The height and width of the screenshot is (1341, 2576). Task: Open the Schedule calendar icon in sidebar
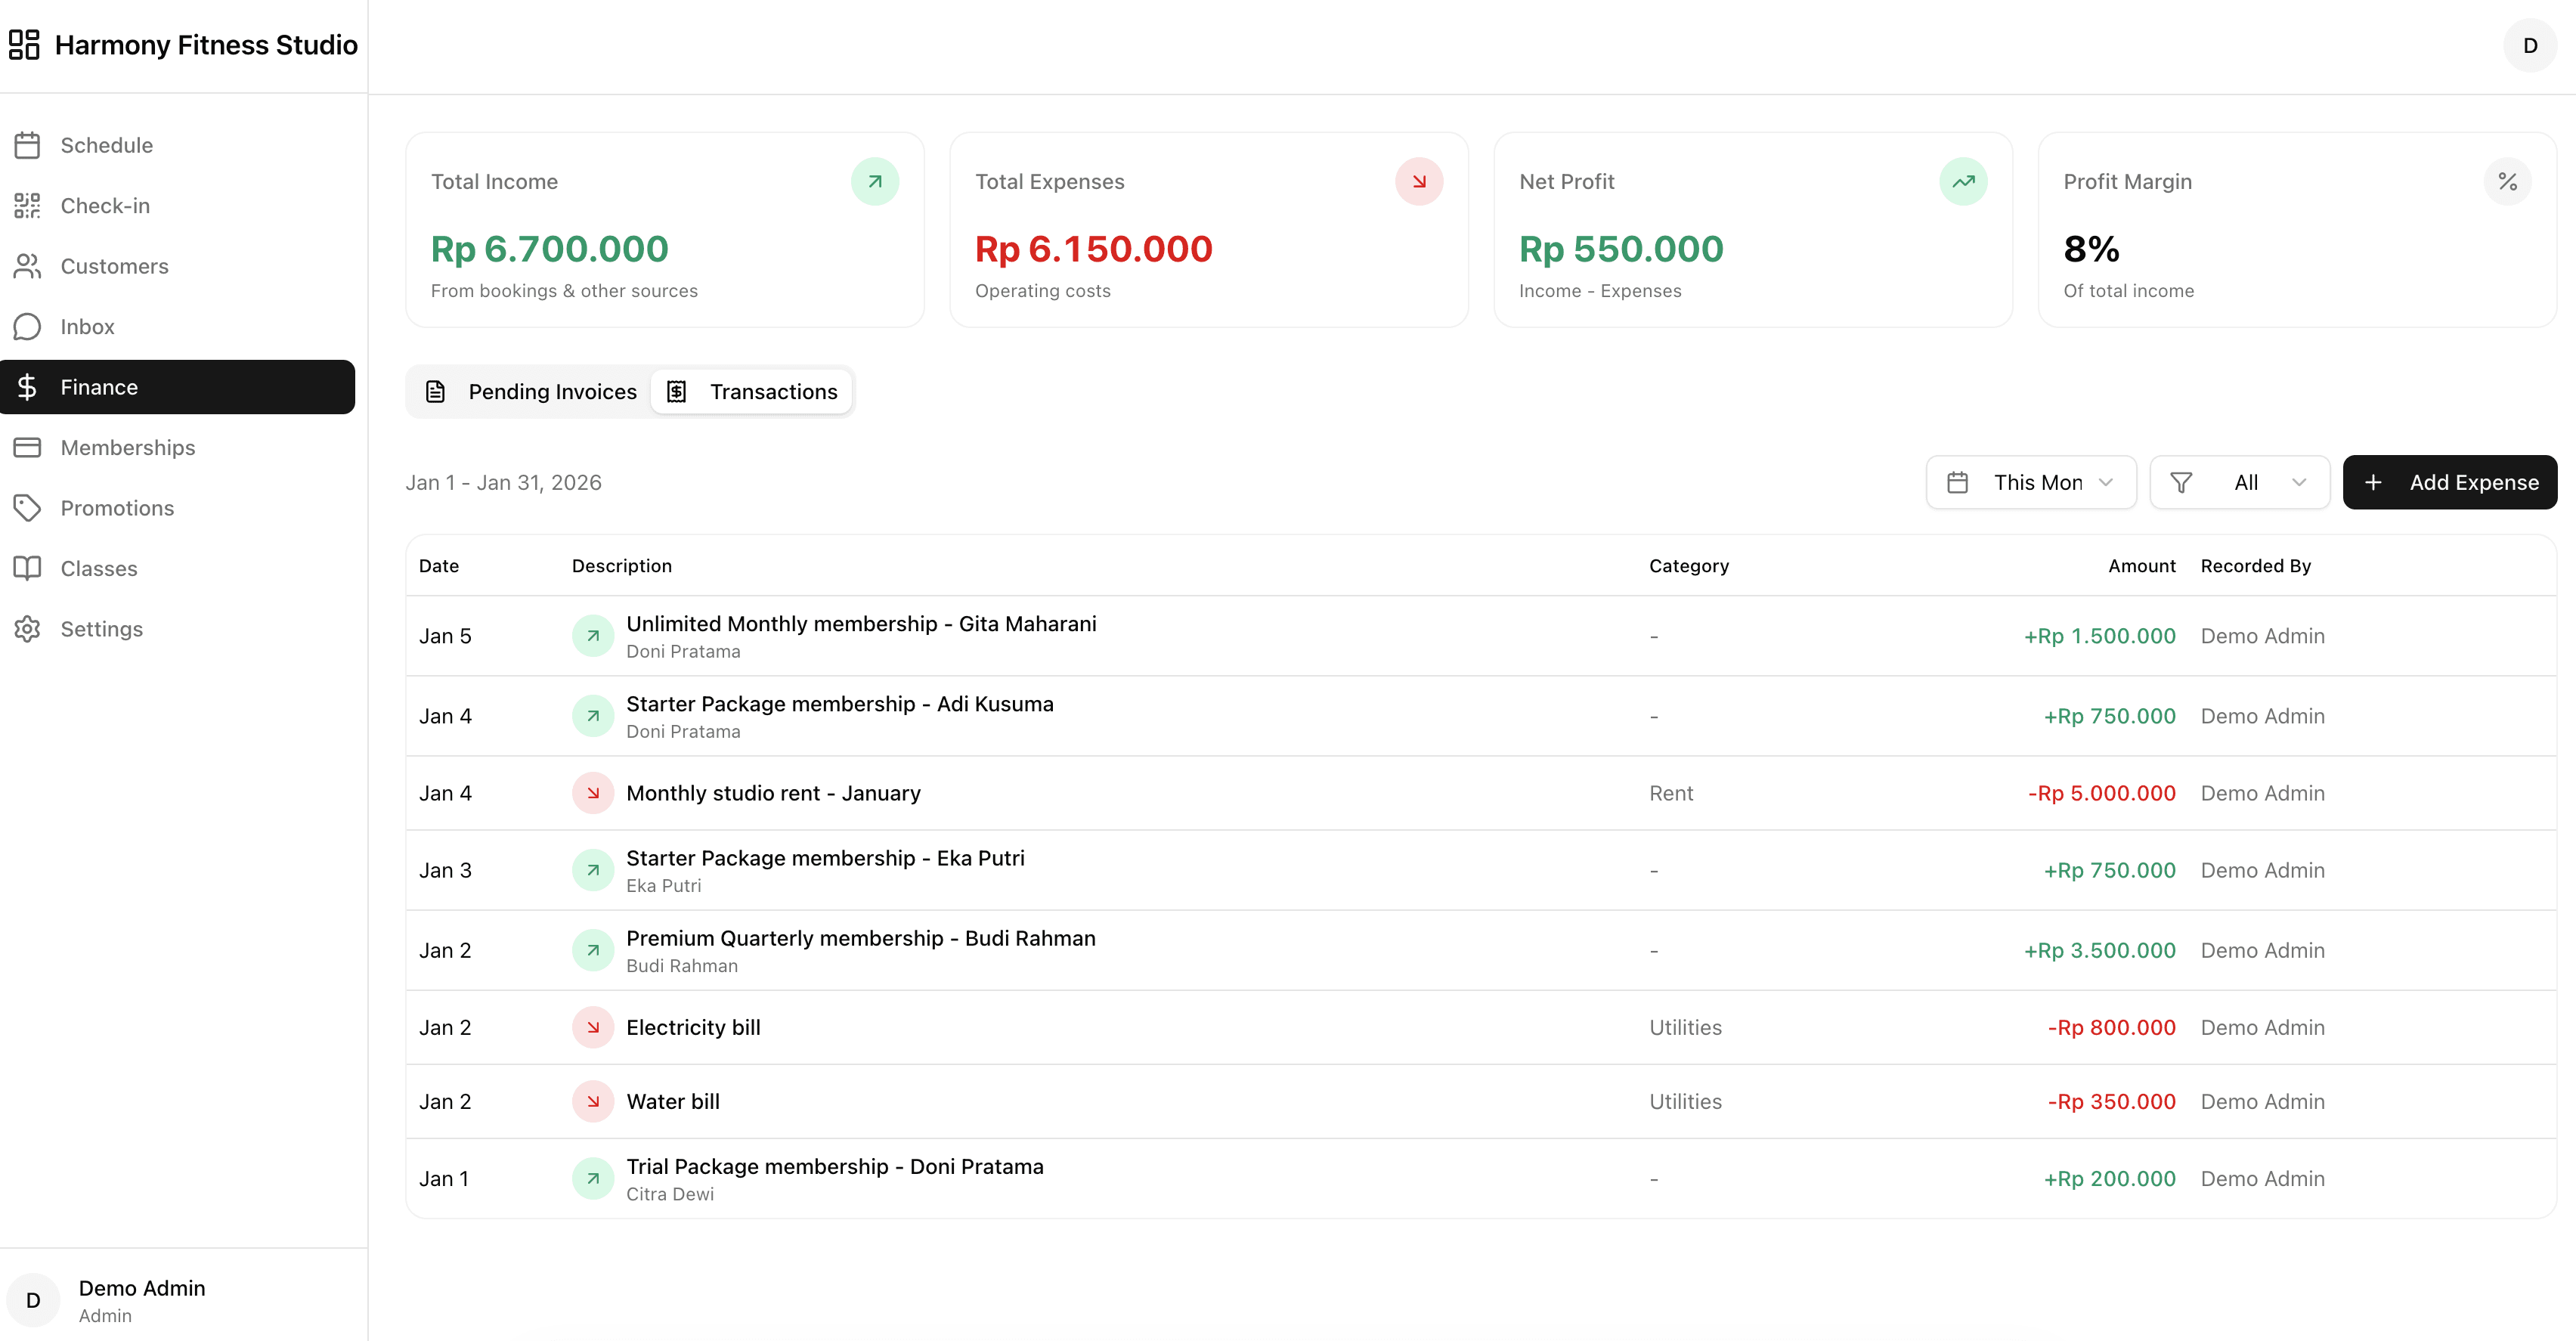point(27,145)
